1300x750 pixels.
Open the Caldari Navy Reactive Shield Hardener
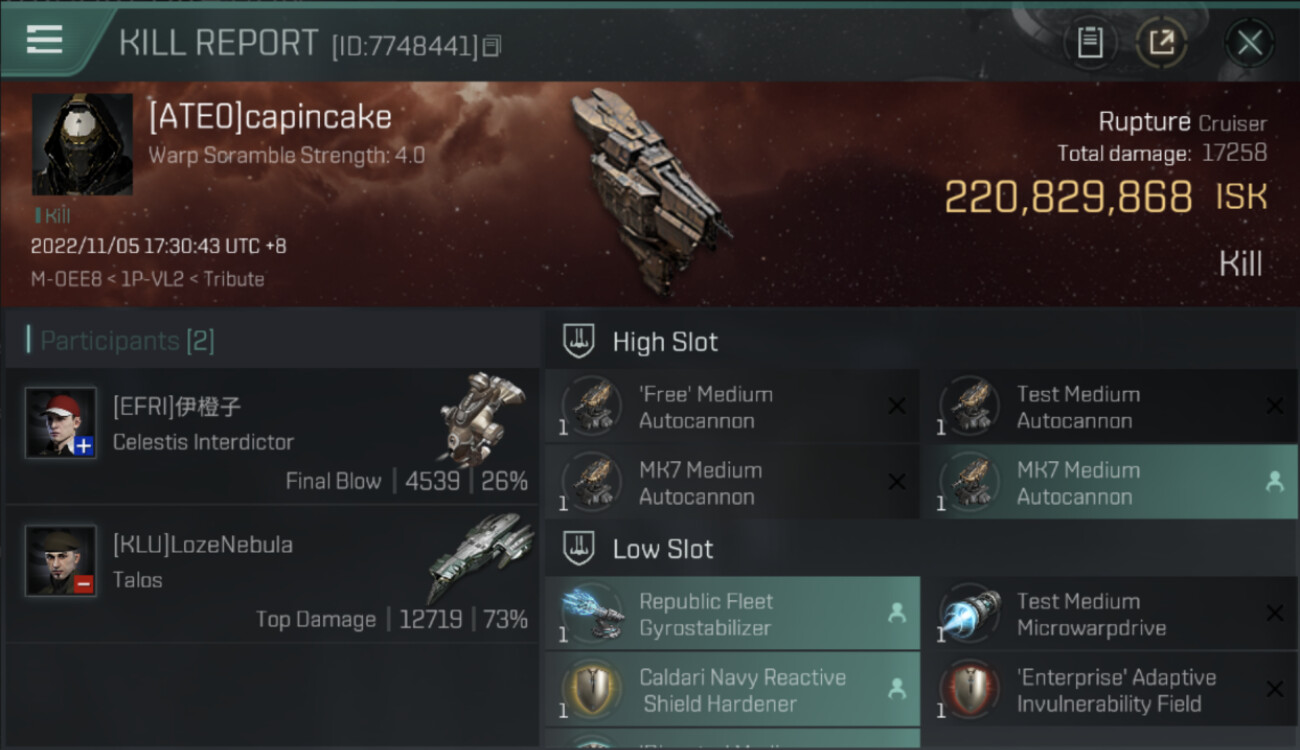(732, 689)
